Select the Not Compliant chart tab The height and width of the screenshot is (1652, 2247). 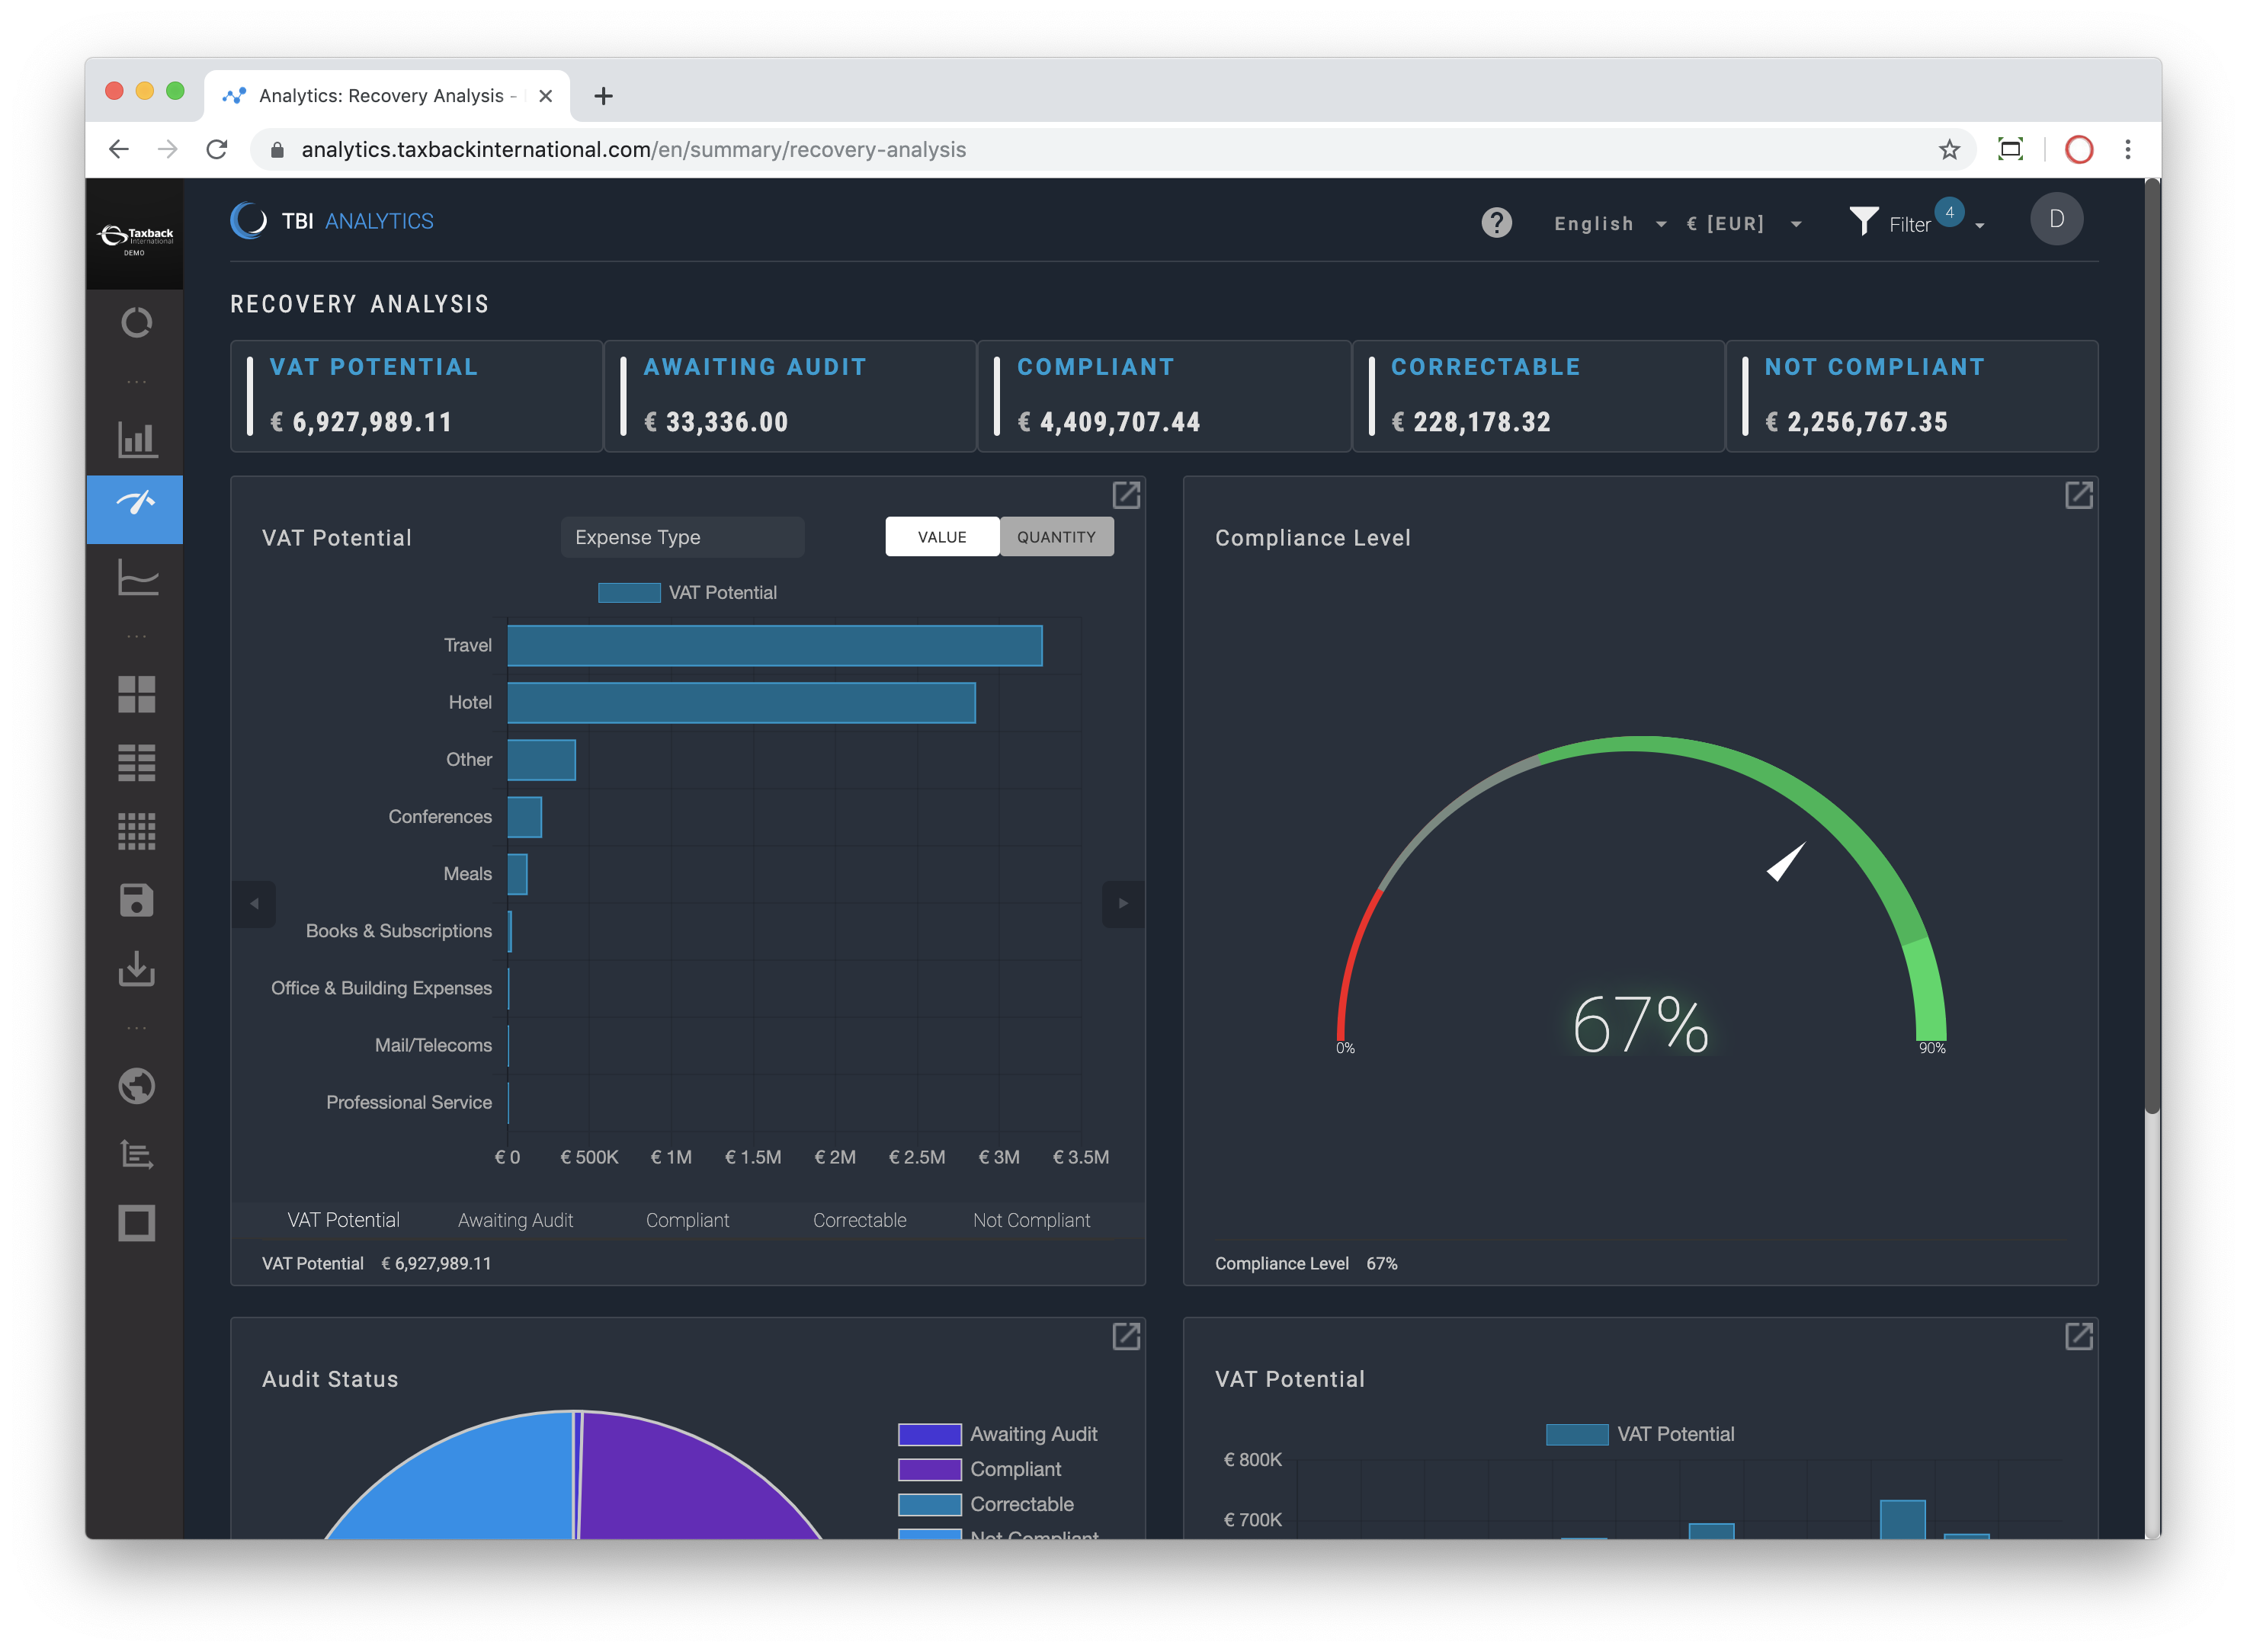click(1031, 1220)
